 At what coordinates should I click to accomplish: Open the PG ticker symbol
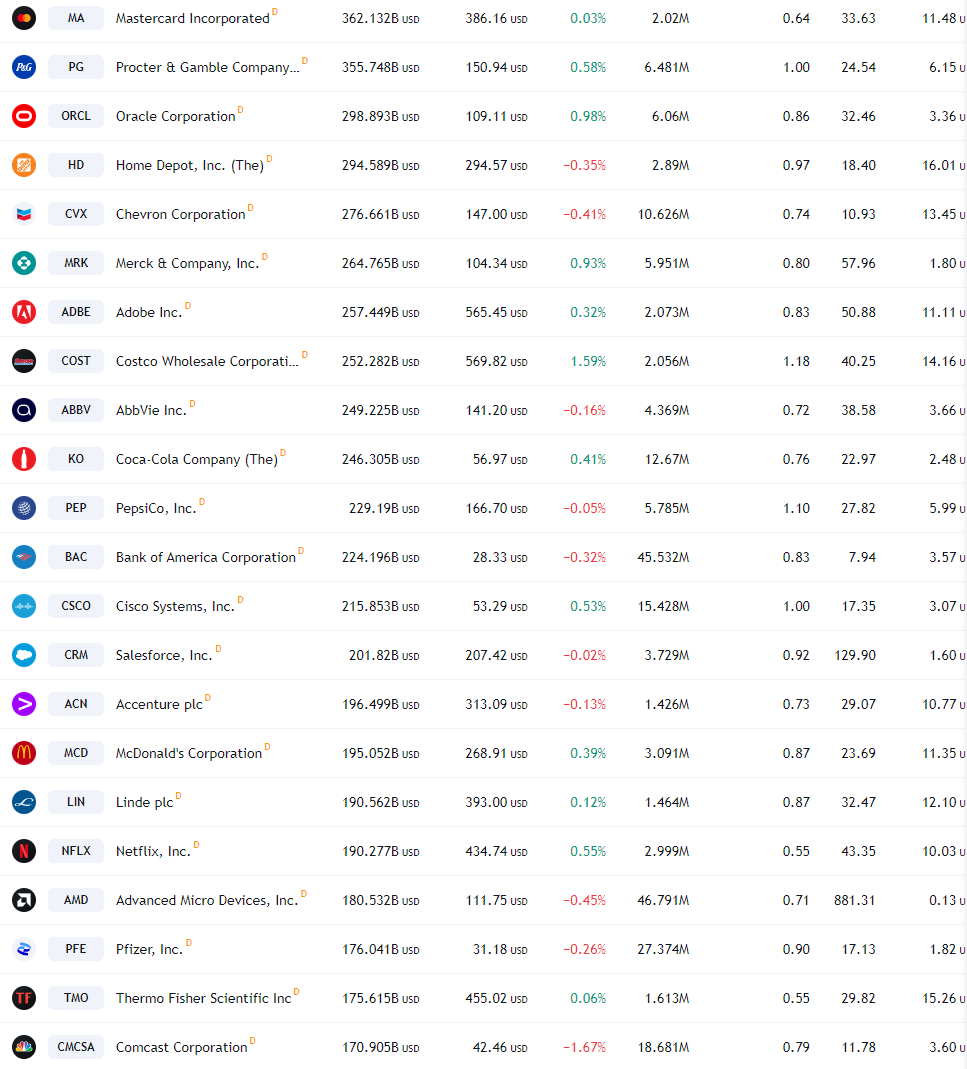pos(76,67)
